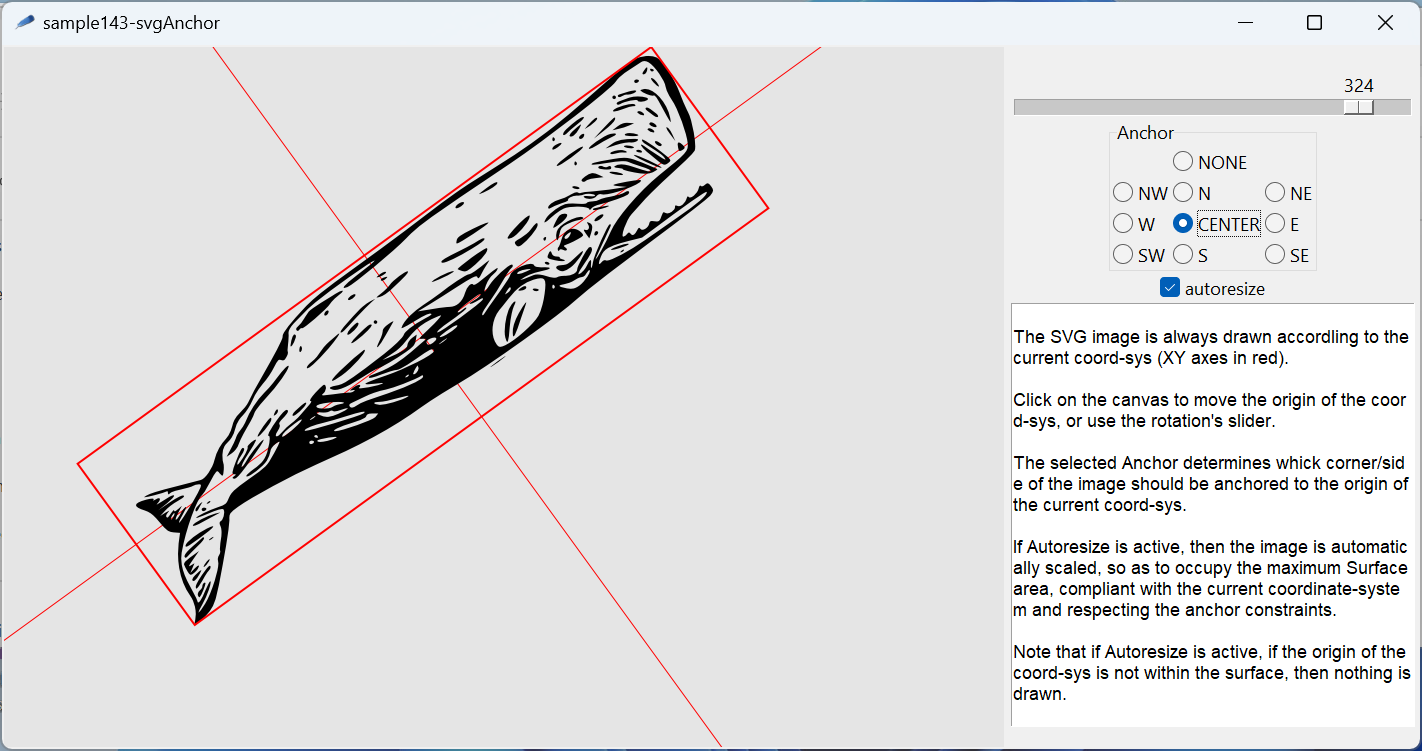Close the sample143-svgAnchor window
The image size is (1422, 751).
point(1385,22)
